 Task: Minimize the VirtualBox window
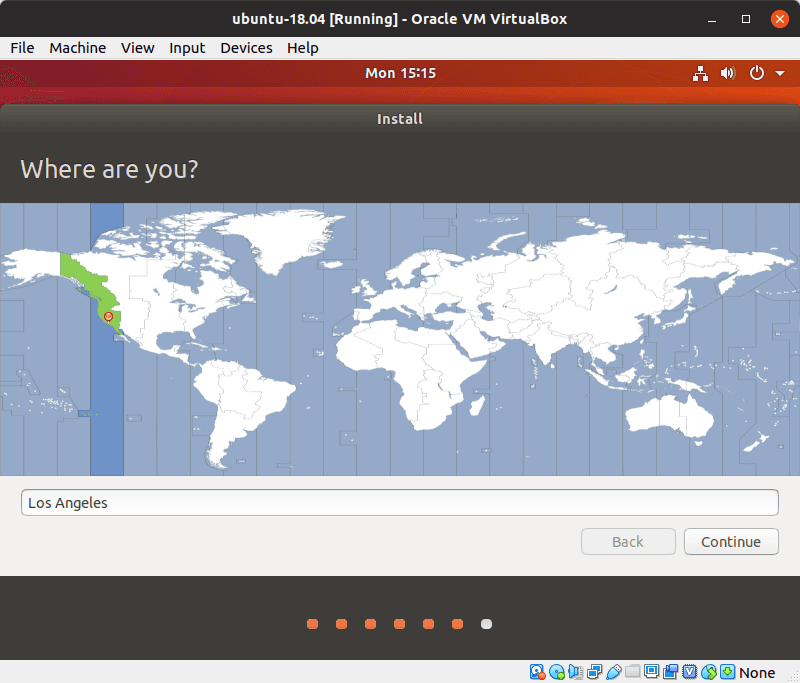point(712,19)
